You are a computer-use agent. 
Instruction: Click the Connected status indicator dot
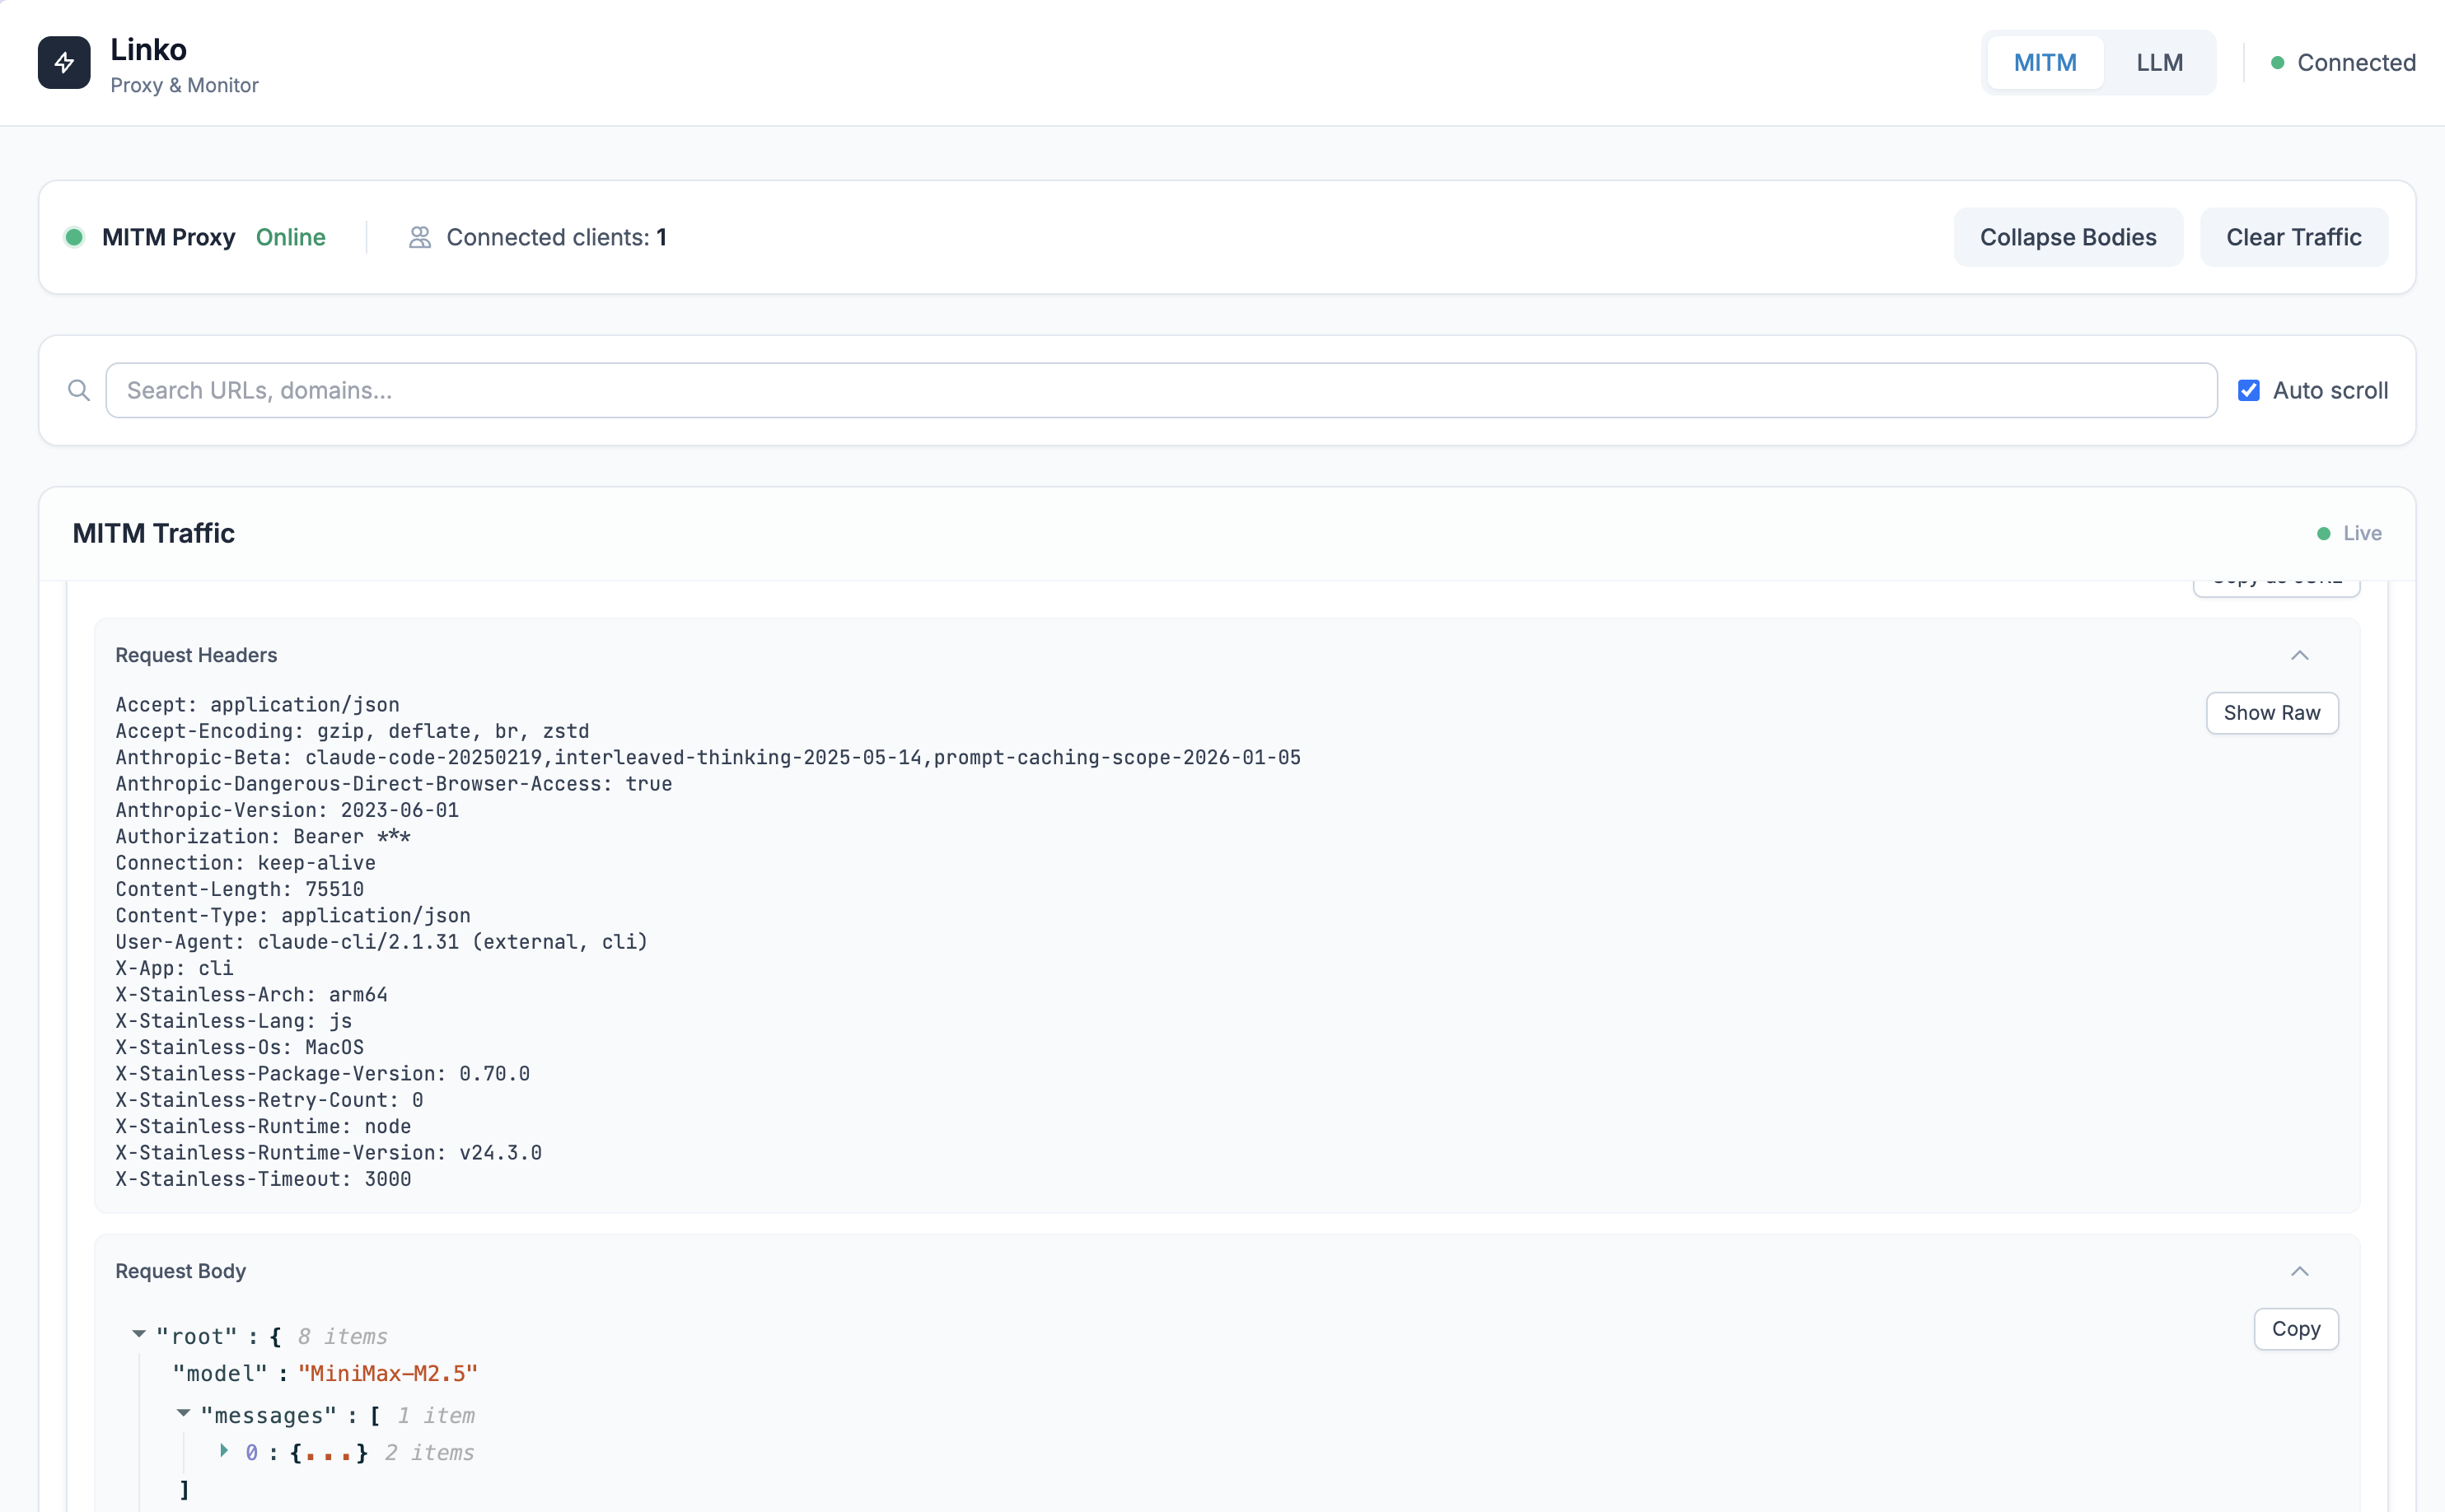point(2277,63)
